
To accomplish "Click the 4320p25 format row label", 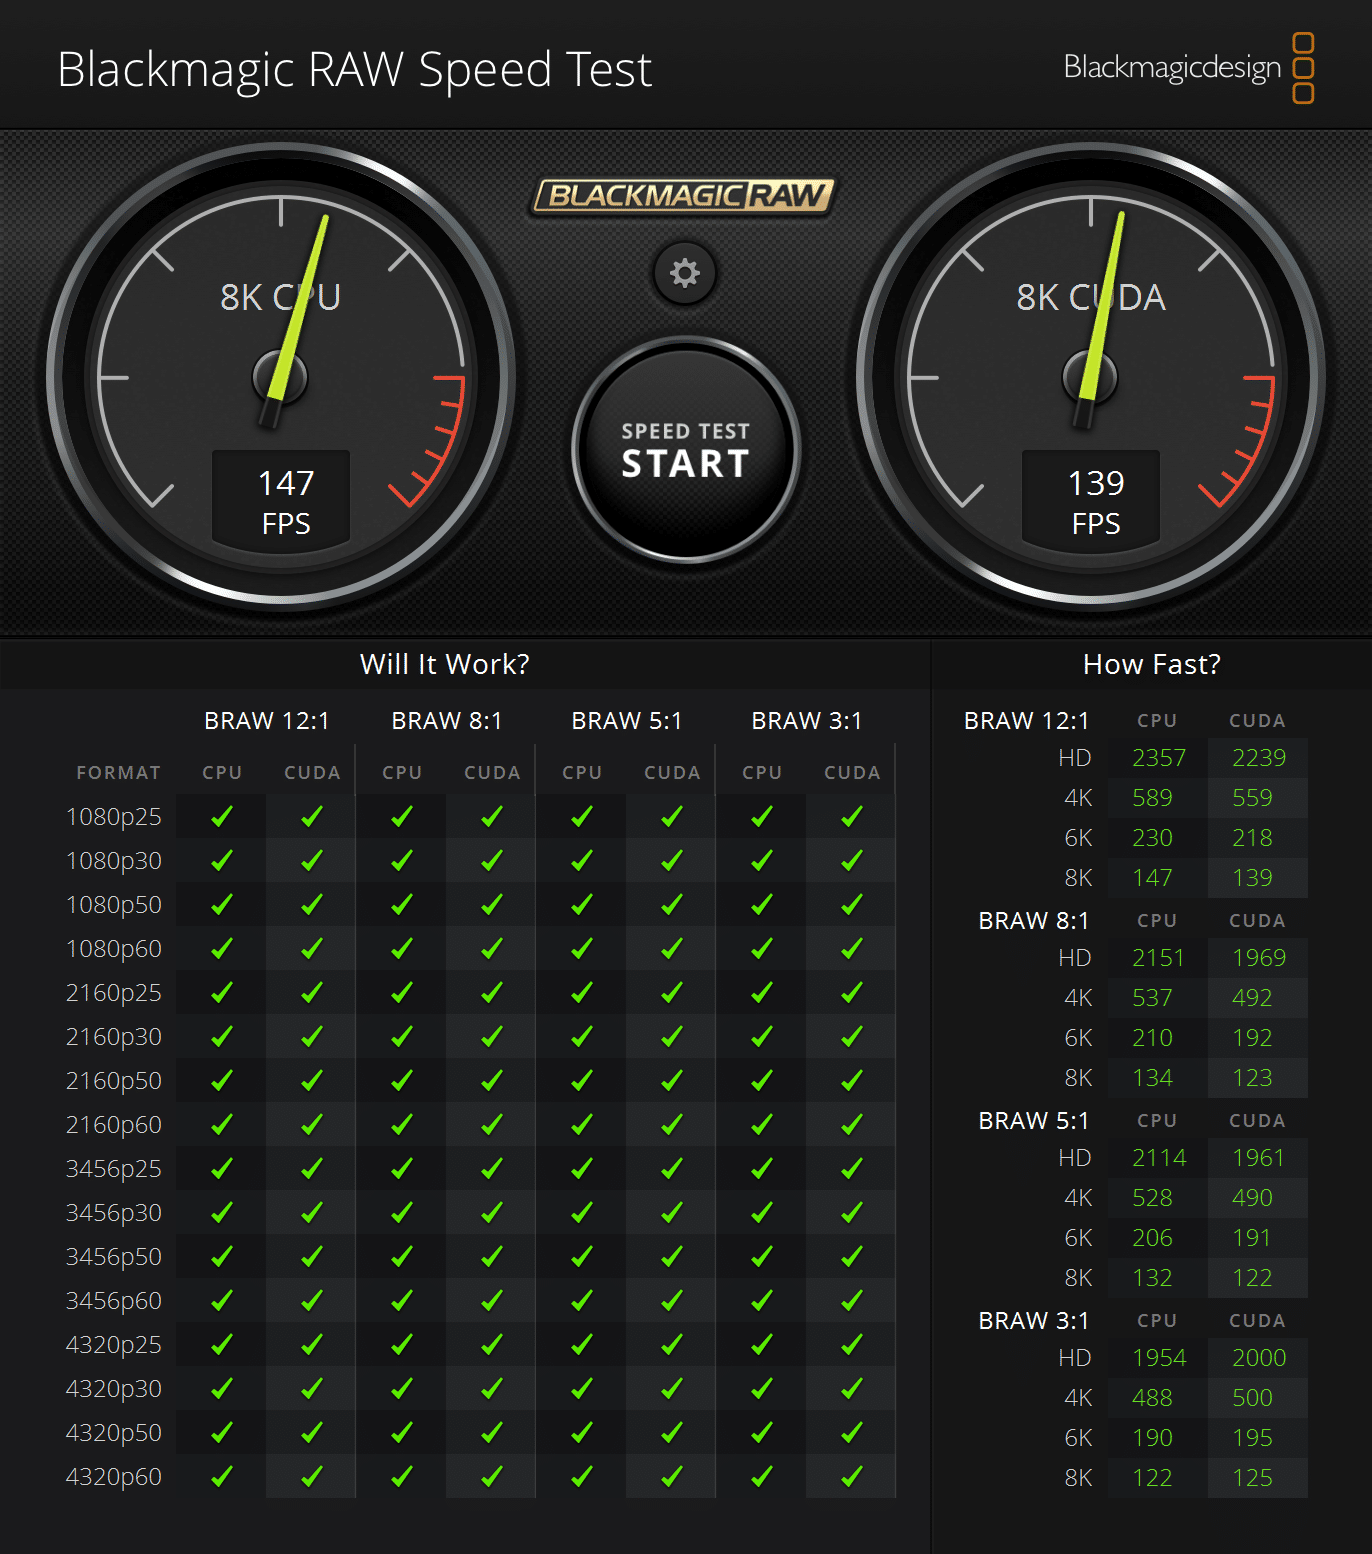I will coord(113,1345).
